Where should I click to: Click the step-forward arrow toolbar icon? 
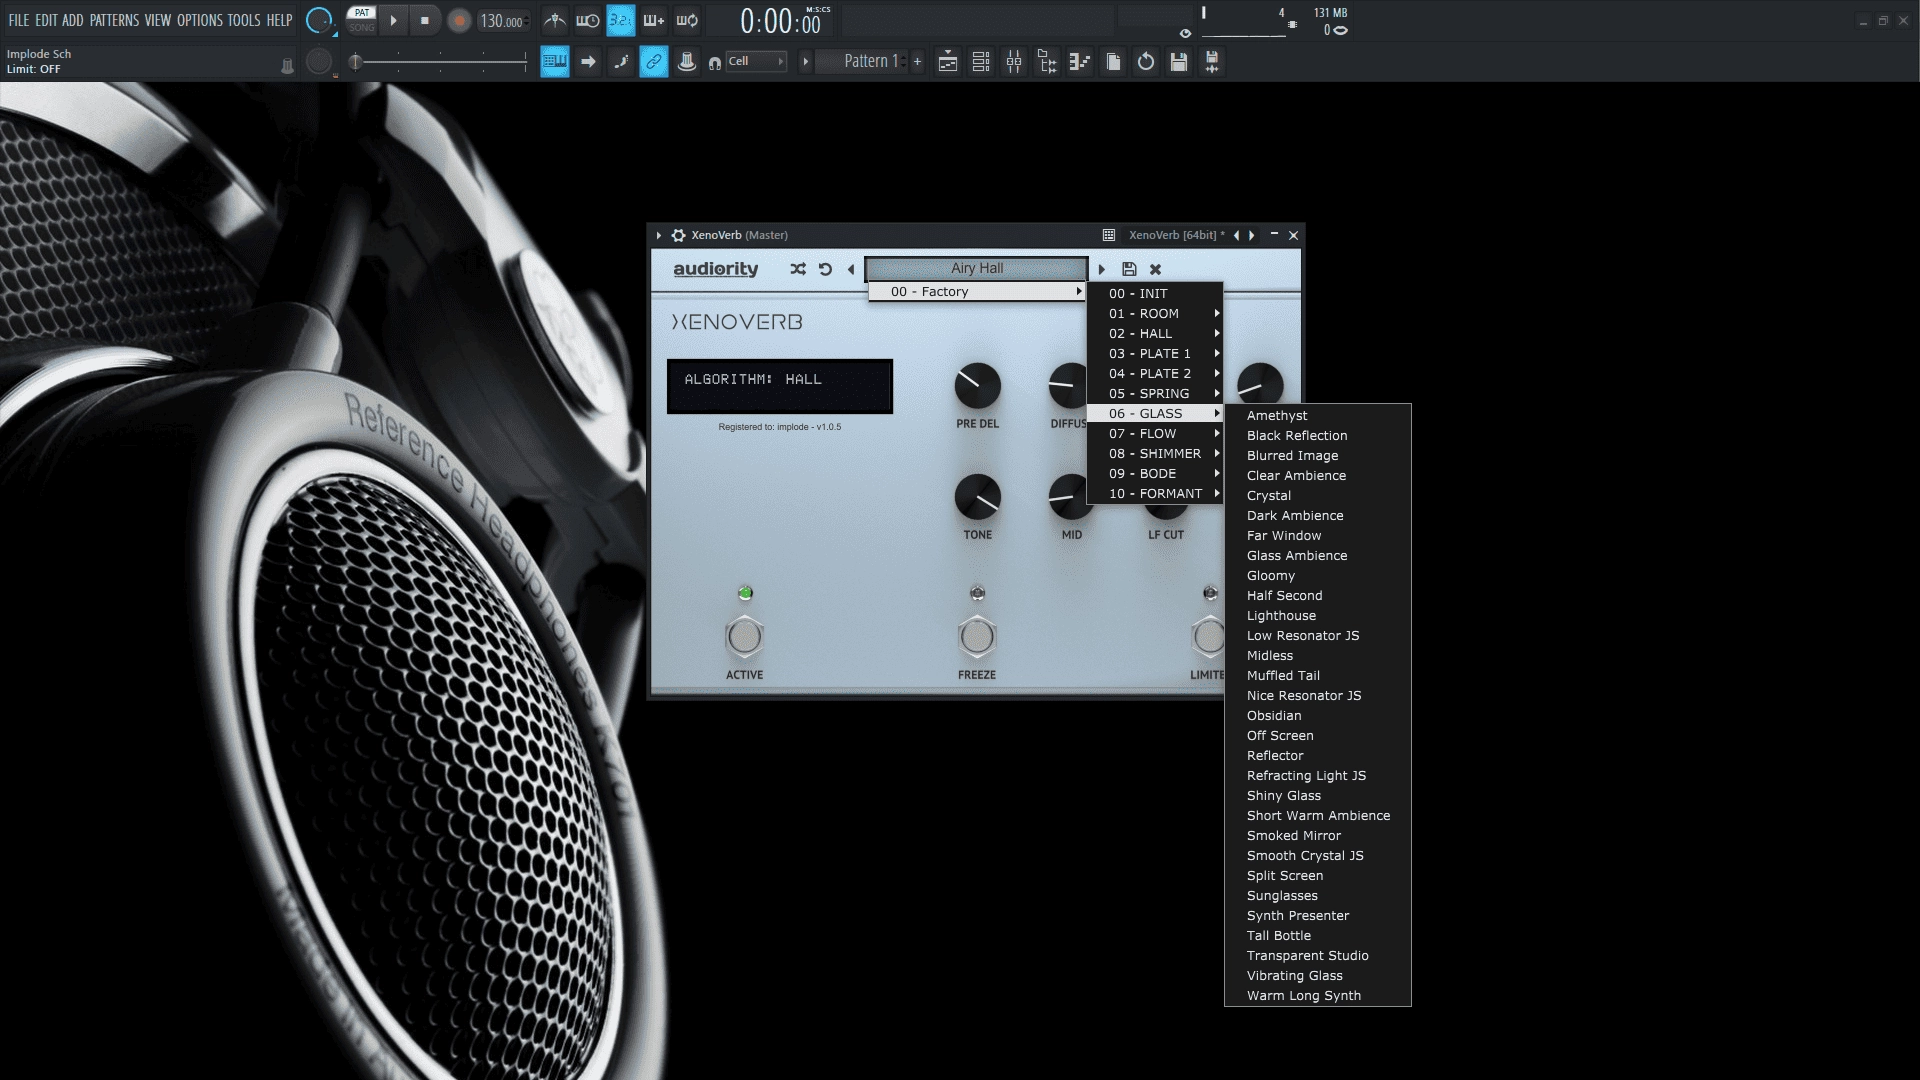tap(588, 62)
